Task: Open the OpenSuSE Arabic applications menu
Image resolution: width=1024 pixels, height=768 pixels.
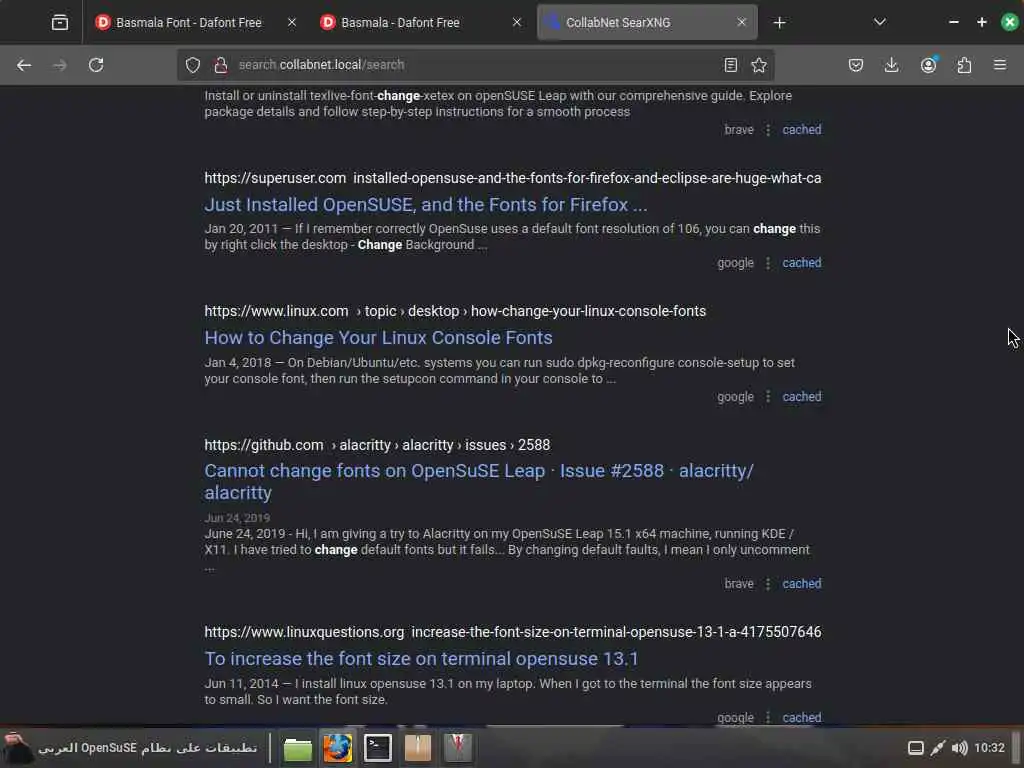Action: tap(131, 748)
